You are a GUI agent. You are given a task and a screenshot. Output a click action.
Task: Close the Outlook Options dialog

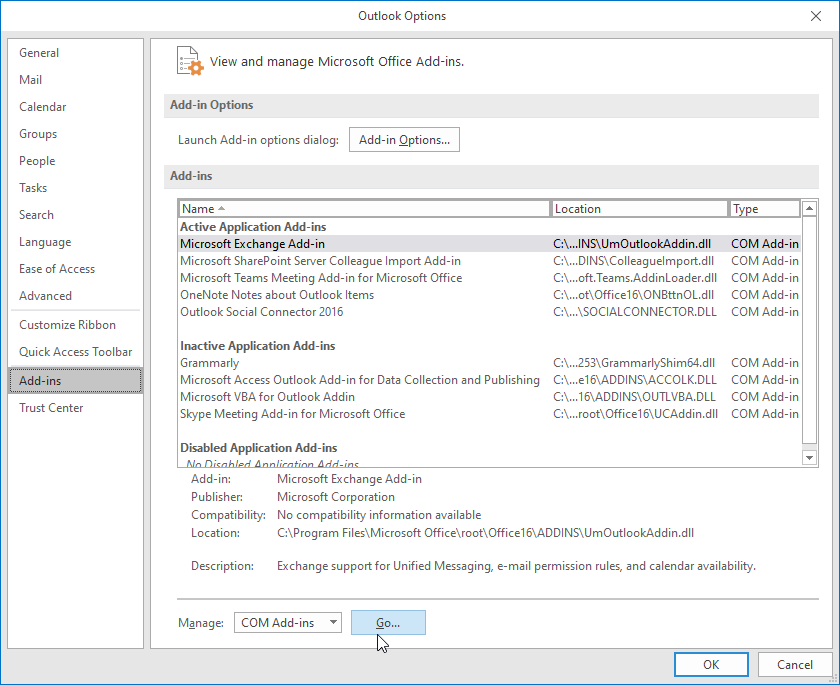(815, 16)
